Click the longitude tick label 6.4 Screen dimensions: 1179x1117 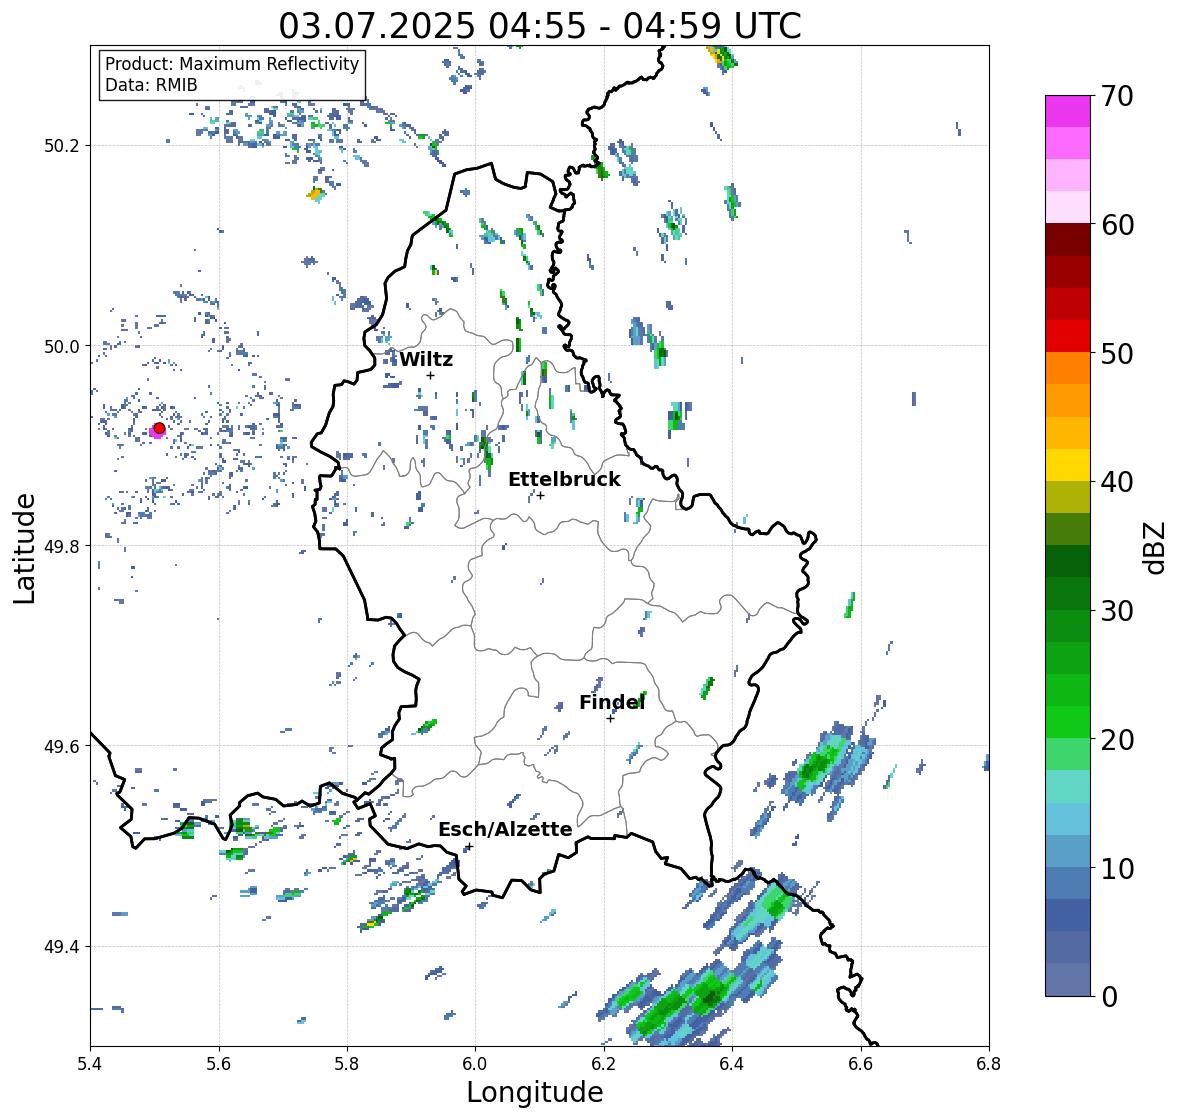pos(732,1063)
